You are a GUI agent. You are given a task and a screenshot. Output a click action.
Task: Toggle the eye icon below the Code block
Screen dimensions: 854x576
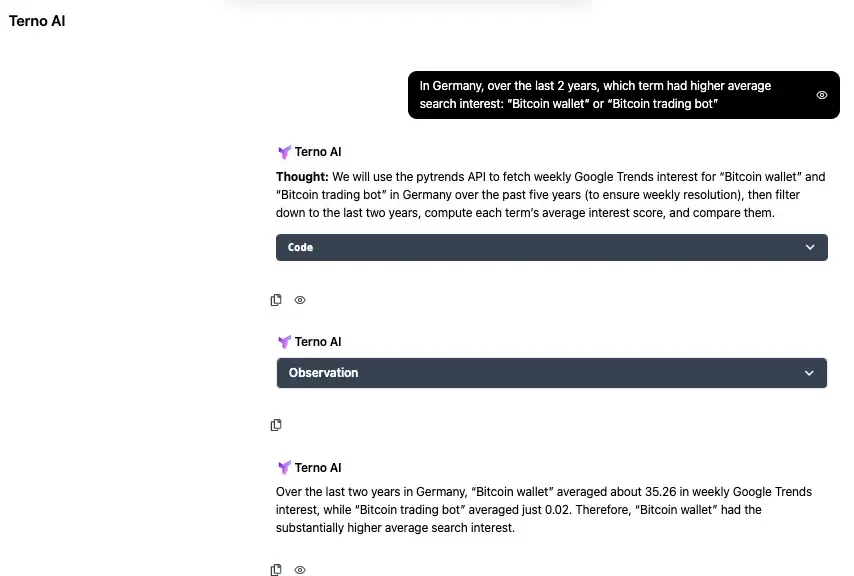tap(300, 300)
